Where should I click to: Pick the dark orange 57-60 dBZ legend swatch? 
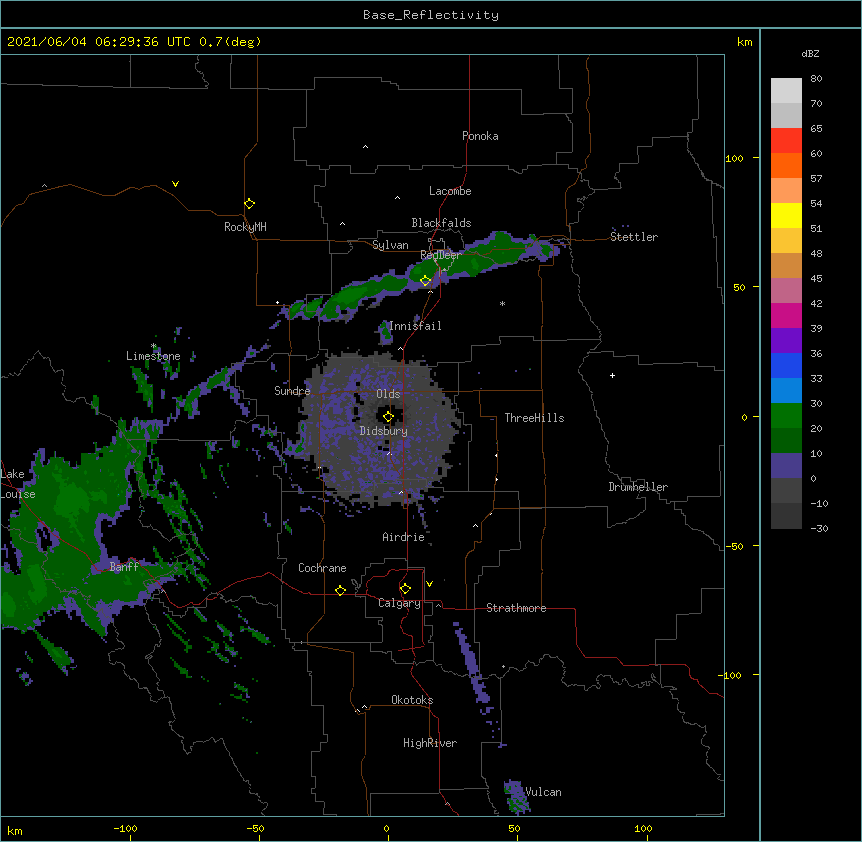[x=786, y=165]
